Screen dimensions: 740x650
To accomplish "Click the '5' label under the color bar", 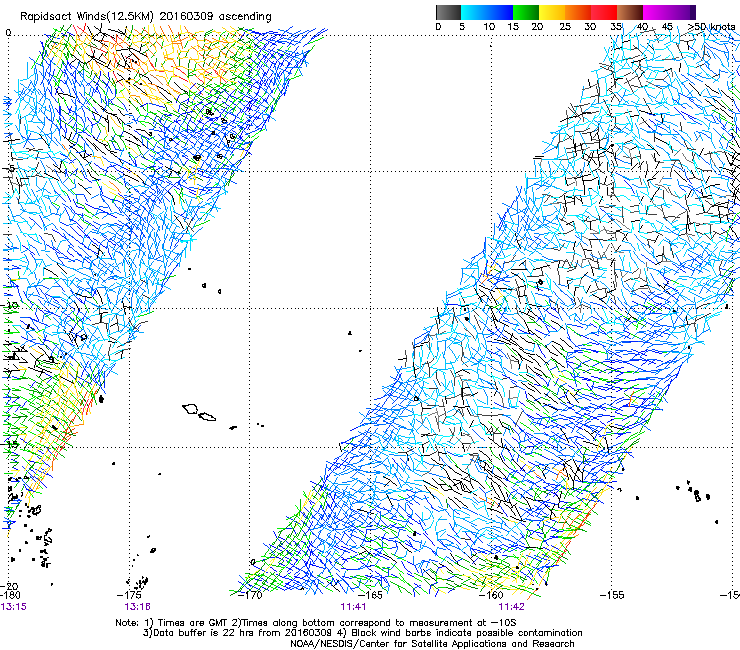I will coord(462,27).
